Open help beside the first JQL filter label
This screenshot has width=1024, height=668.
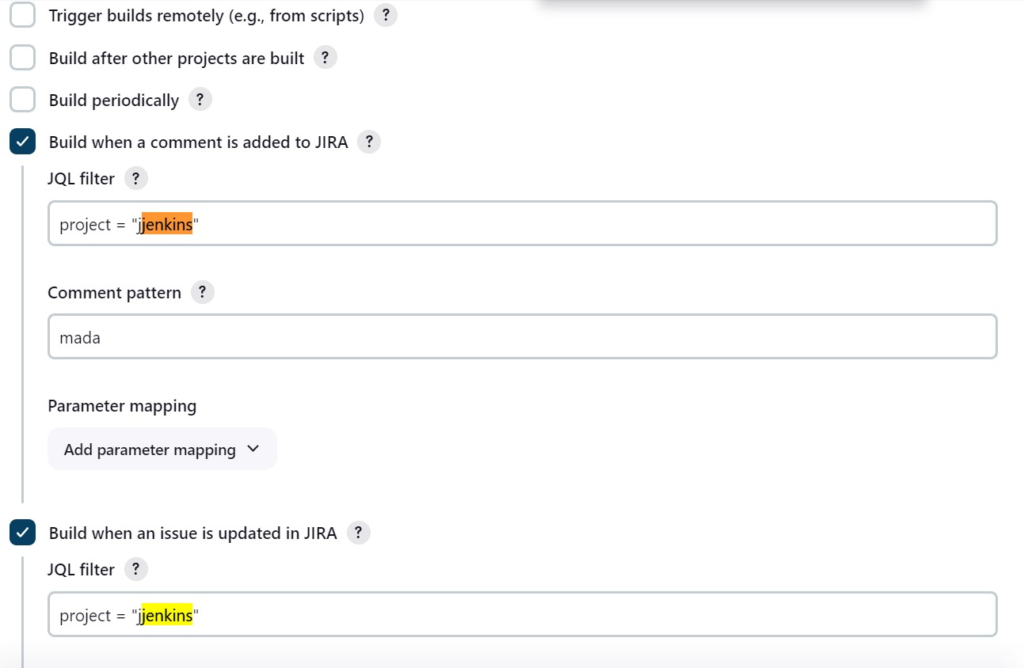coord(136,177)
